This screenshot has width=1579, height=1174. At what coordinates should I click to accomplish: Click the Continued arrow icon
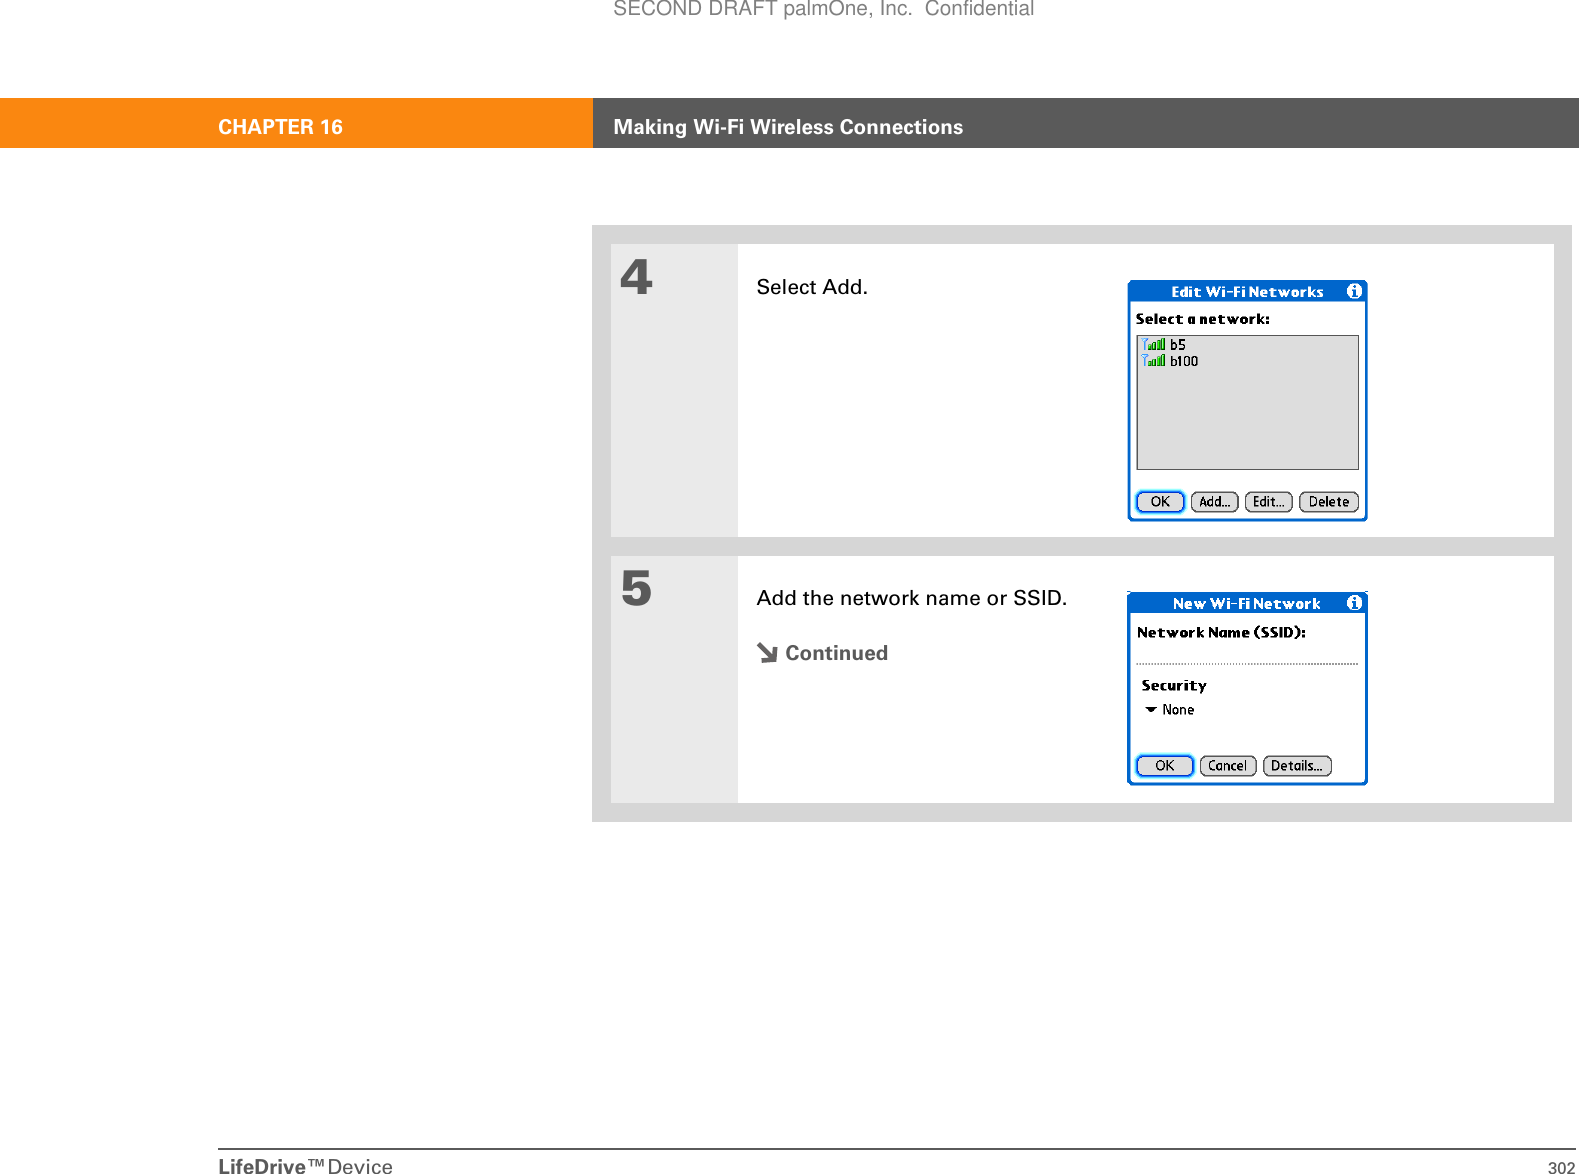pyautogui.click(x=767, y=653)
